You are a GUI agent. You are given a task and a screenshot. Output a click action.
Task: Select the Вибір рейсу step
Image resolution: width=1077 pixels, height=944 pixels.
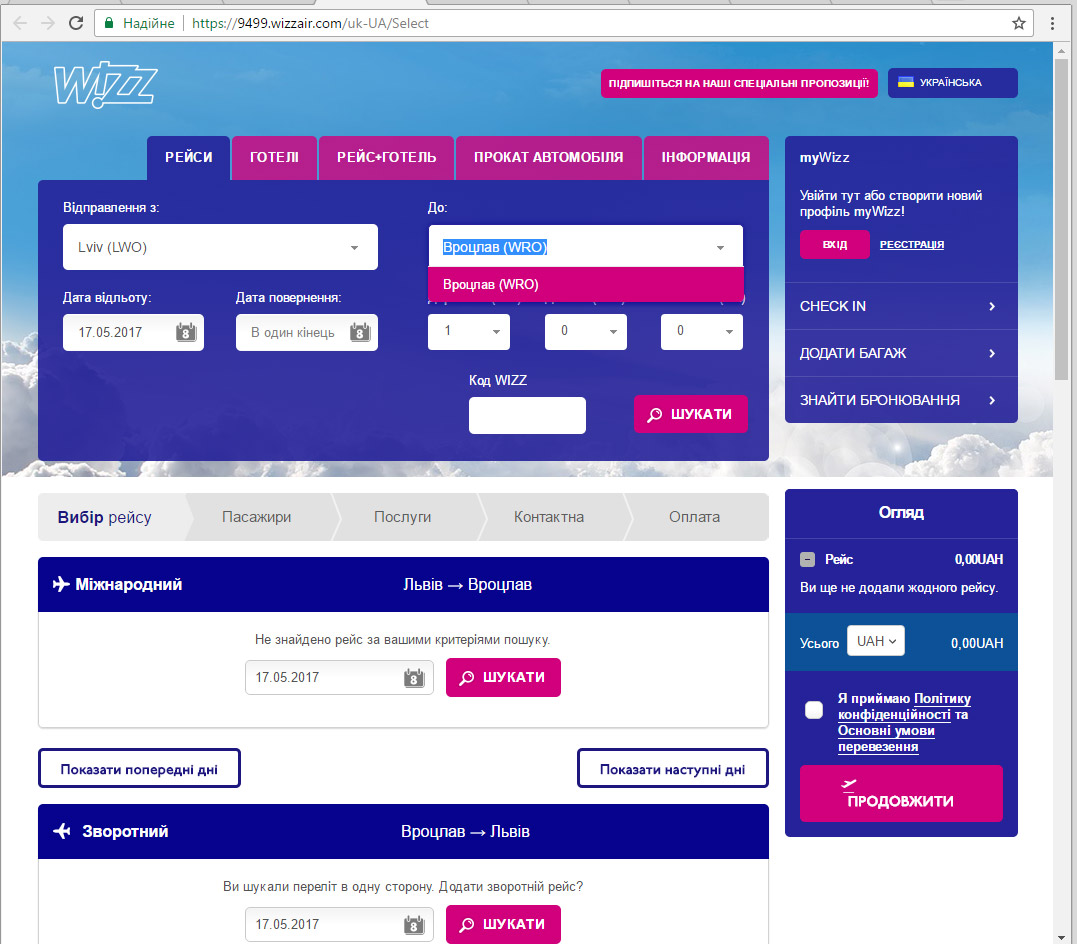click(112, 517)
